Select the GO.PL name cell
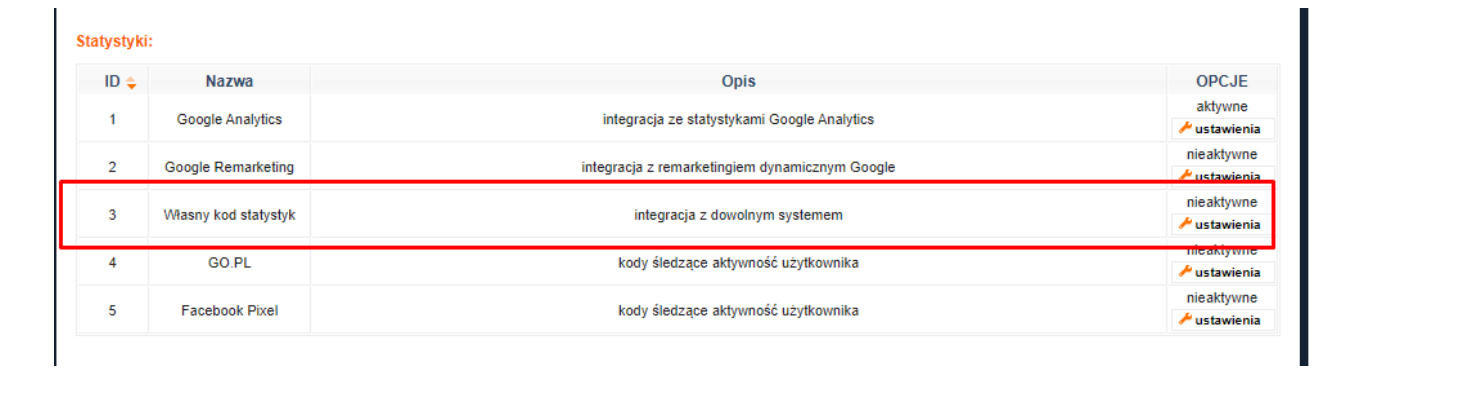Image resolution: width=1470 pixels, height=395 pixels. coord(229,263)
